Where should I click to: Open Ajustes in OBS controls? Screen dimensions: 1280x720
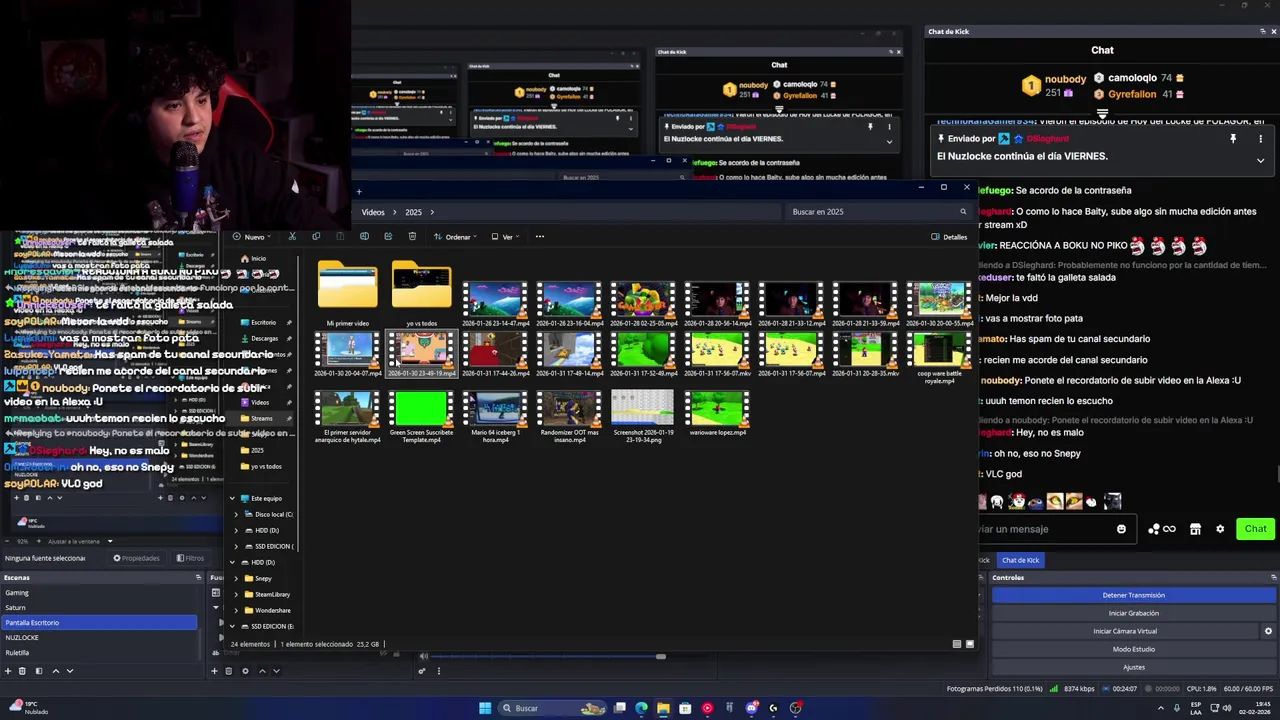pyautogui.click(x=1133, y=667)
